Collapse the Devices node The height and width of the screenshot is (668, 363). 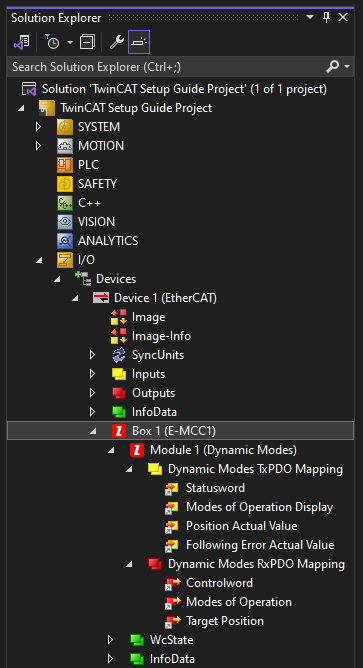(57, 279)
